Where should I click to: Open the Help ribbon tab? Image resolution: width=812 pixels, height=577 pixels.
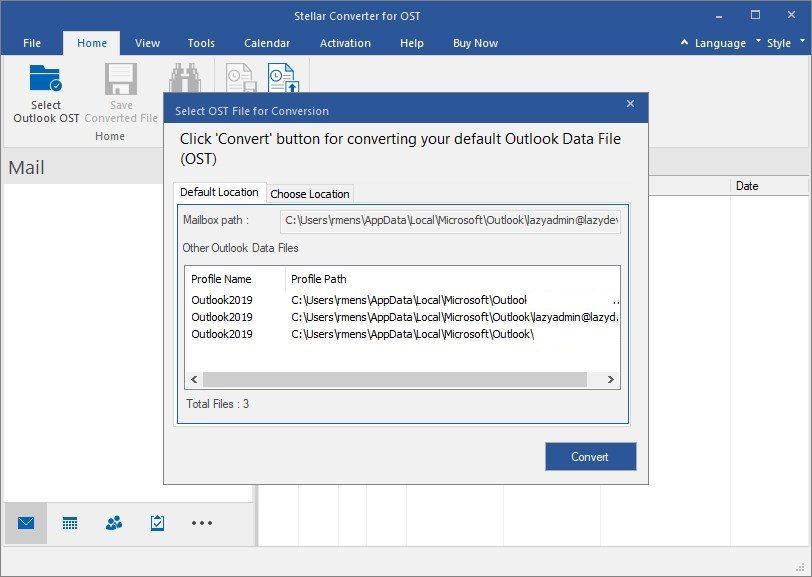[412, 43]
